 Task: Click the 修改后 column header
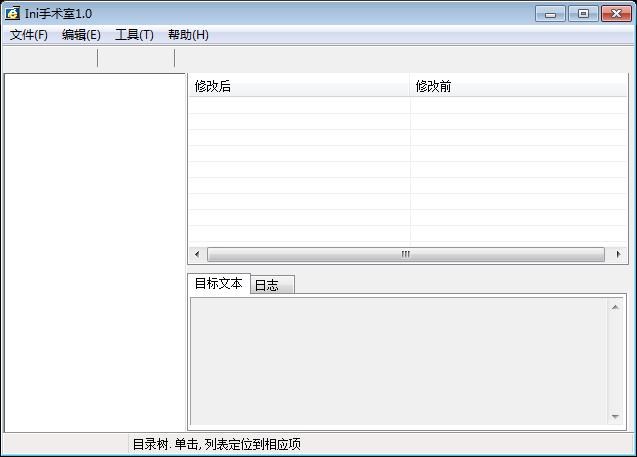(299, 87)
